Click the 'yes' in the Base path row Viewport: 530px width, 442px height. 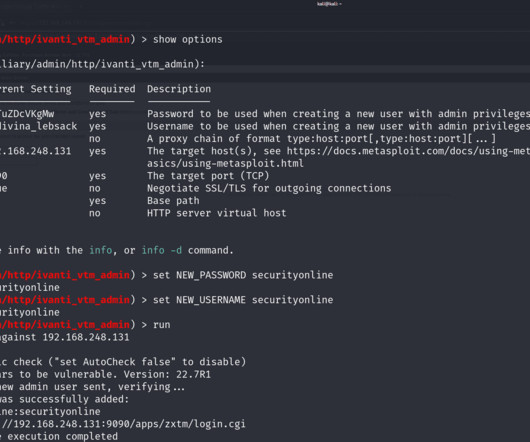tap(97, 201)
